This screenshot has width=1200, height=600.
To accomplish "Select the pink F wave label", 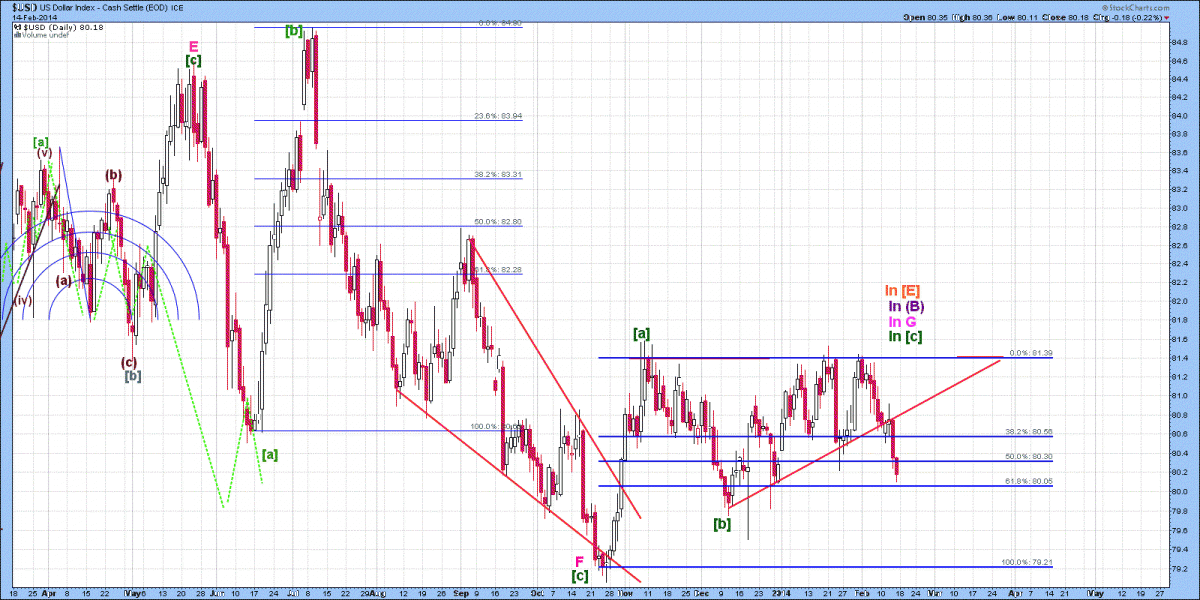I will 578,561.
